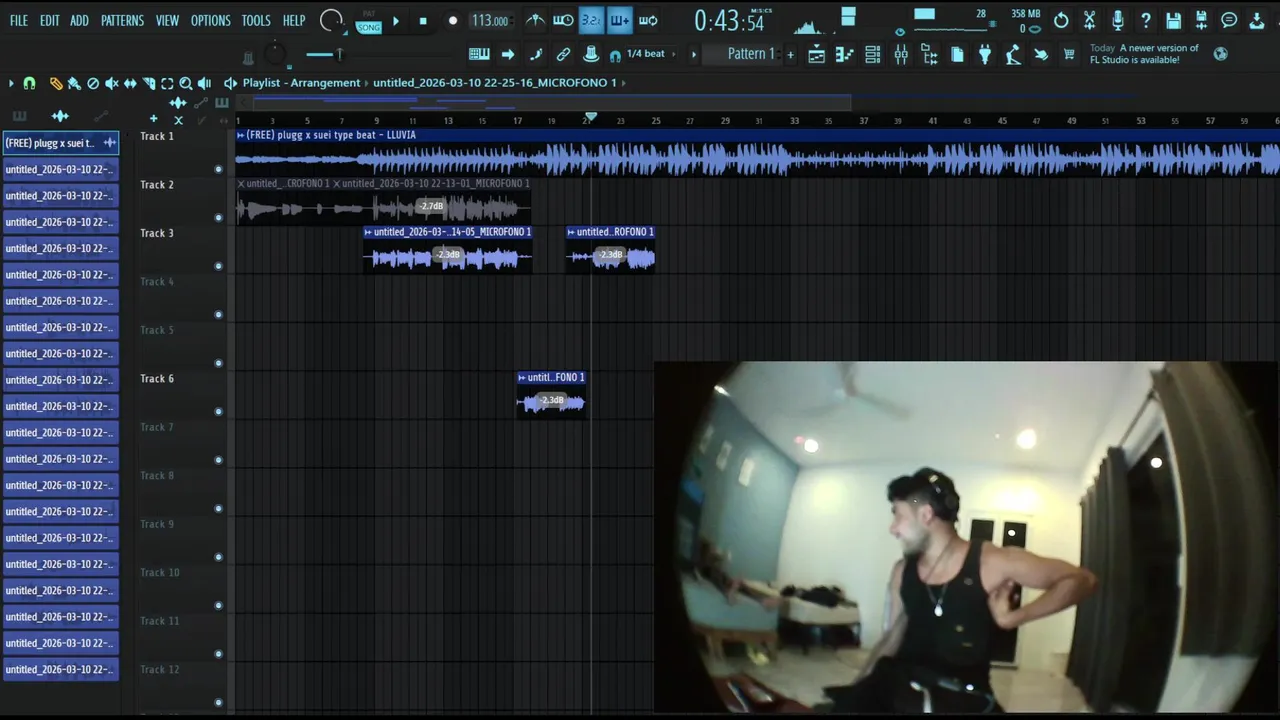Screen dimensions: 1280x720
Task: Mute Track 1 using its dot
Action: [218, 169]
